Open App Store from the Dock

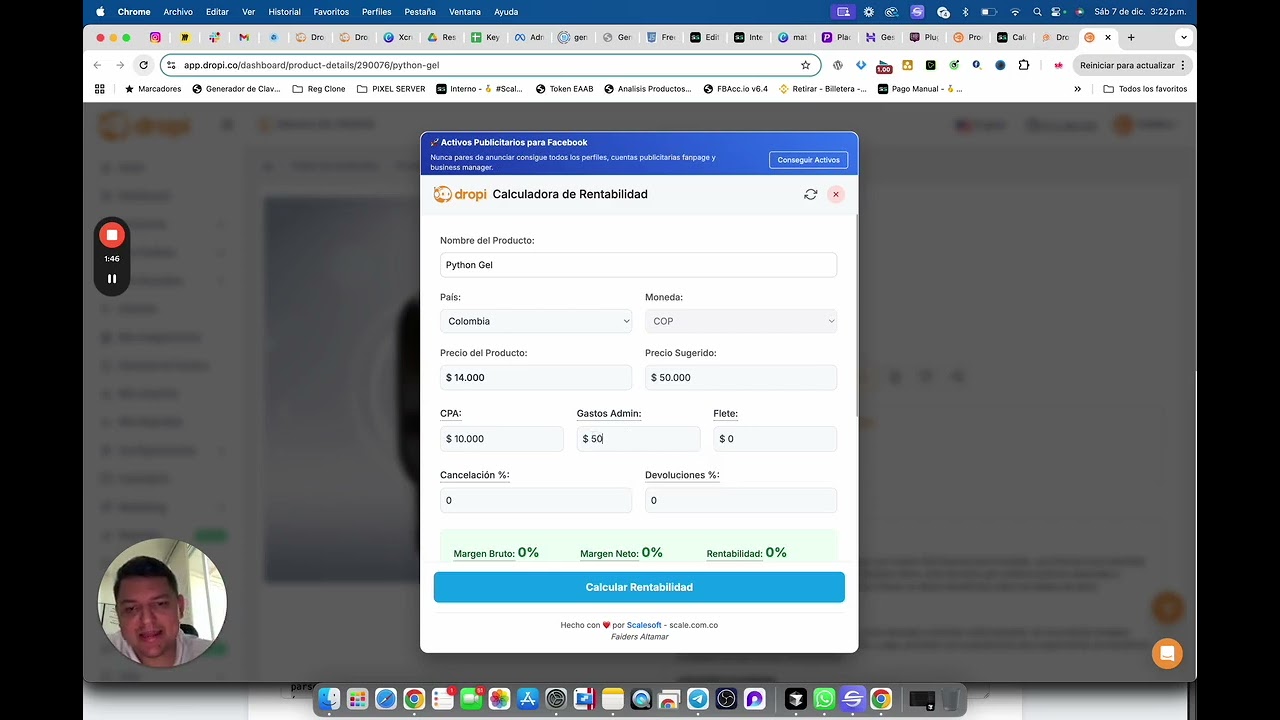click(527, 699)
